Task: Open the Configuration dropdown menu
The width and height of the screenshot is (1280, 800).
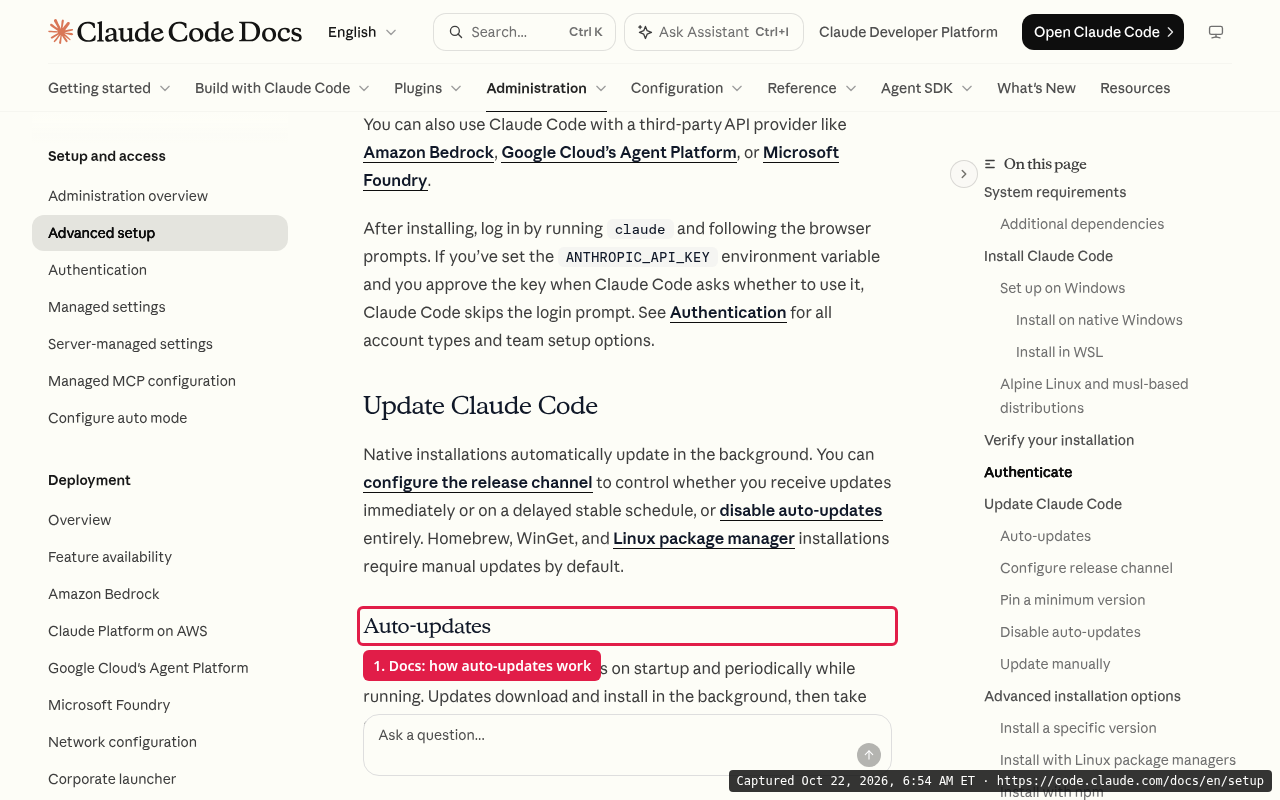Action: point(687,88)
